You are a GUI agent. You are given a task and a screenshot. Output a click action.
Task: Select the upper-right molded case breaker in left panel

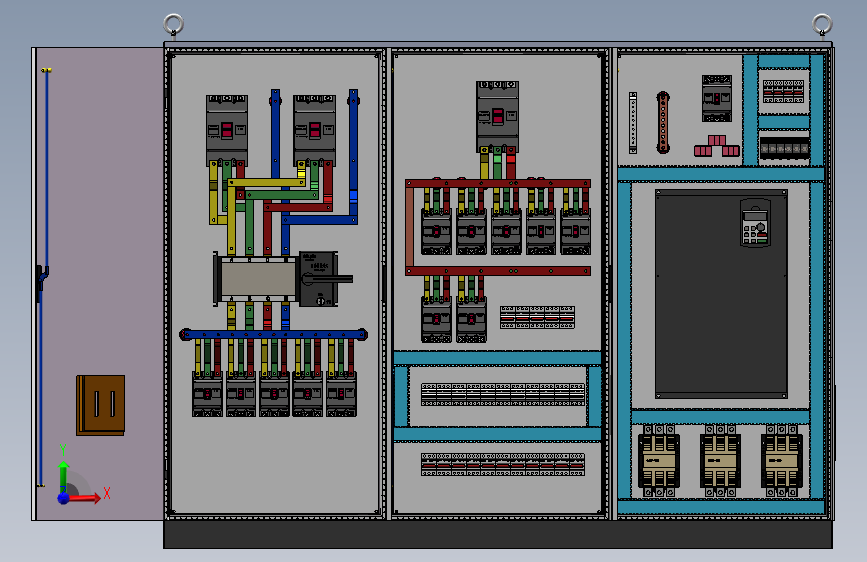(x=315, y=130)
